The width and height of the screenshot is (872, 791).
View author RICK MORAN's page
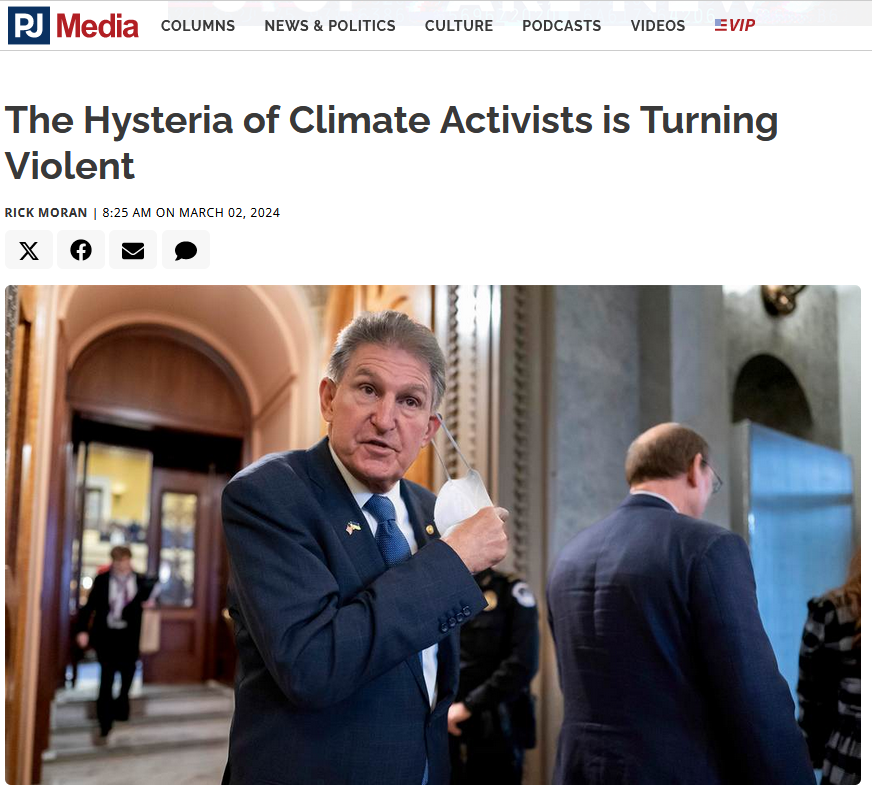[x=46, y=212]
